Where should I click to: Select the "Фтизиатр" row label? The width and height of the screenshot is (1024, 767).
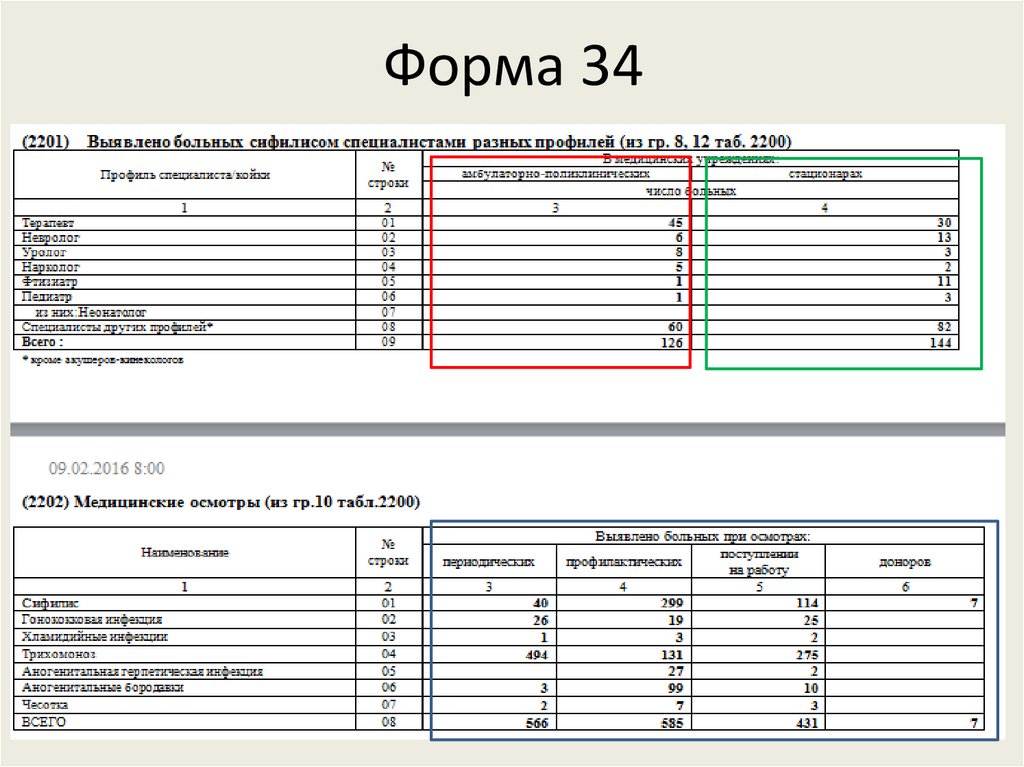click(x=49, y=282)
